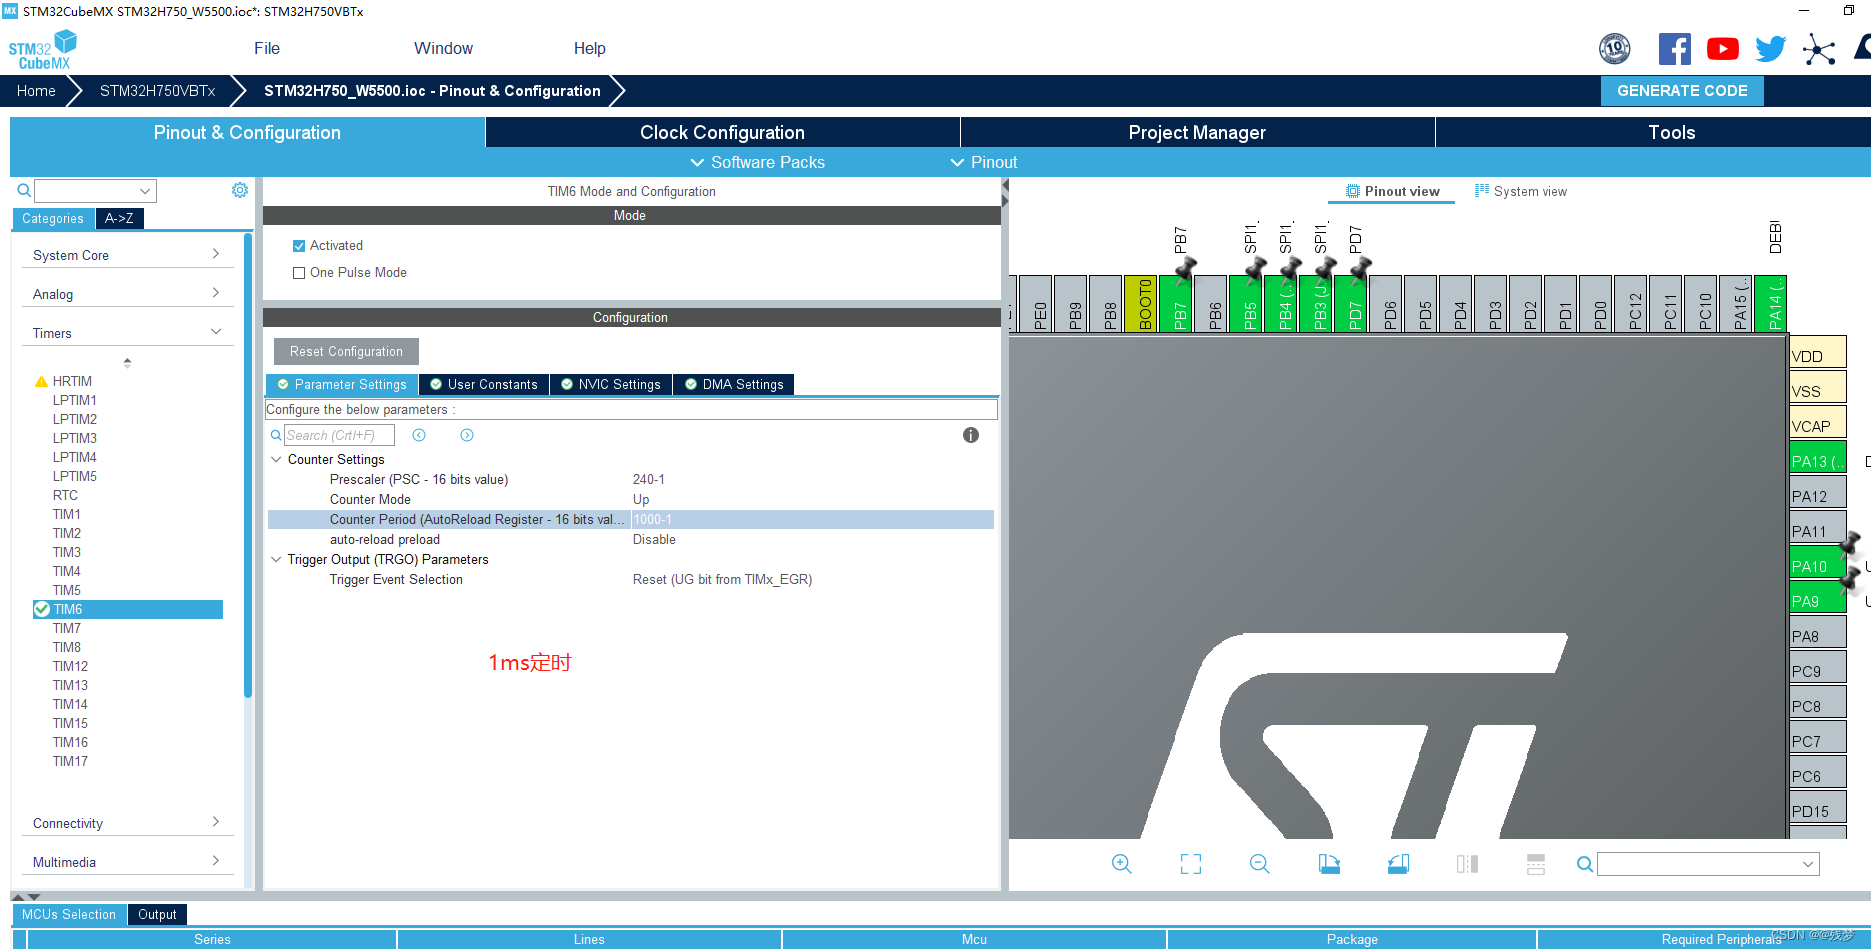Click the Prescaler value 240-1
This screenshot has height=951, width=1871.
[649, 479]
